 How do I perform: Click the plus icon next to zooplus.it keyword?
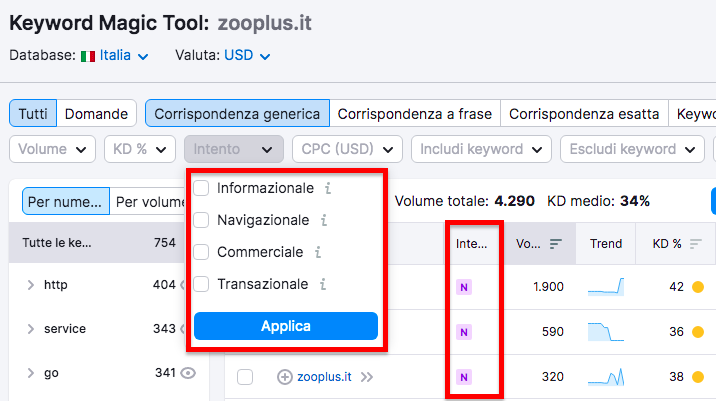coord(285,377)
